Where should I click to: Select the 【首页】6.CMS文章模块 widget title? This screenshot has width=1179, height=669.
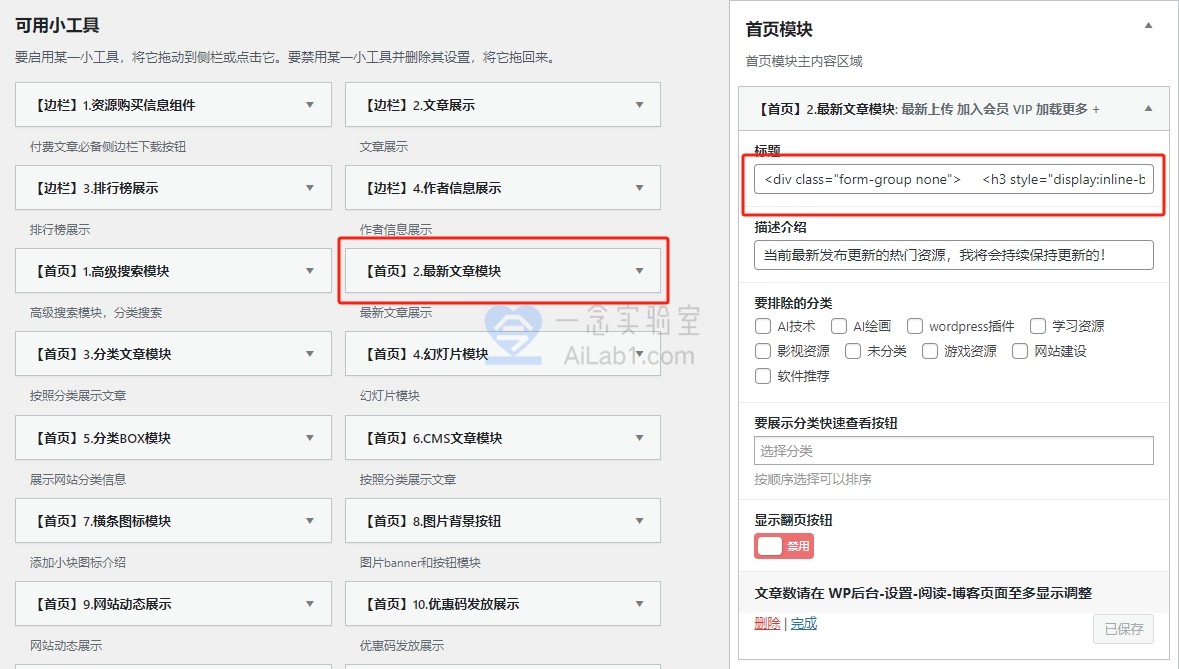pos(431,438)
